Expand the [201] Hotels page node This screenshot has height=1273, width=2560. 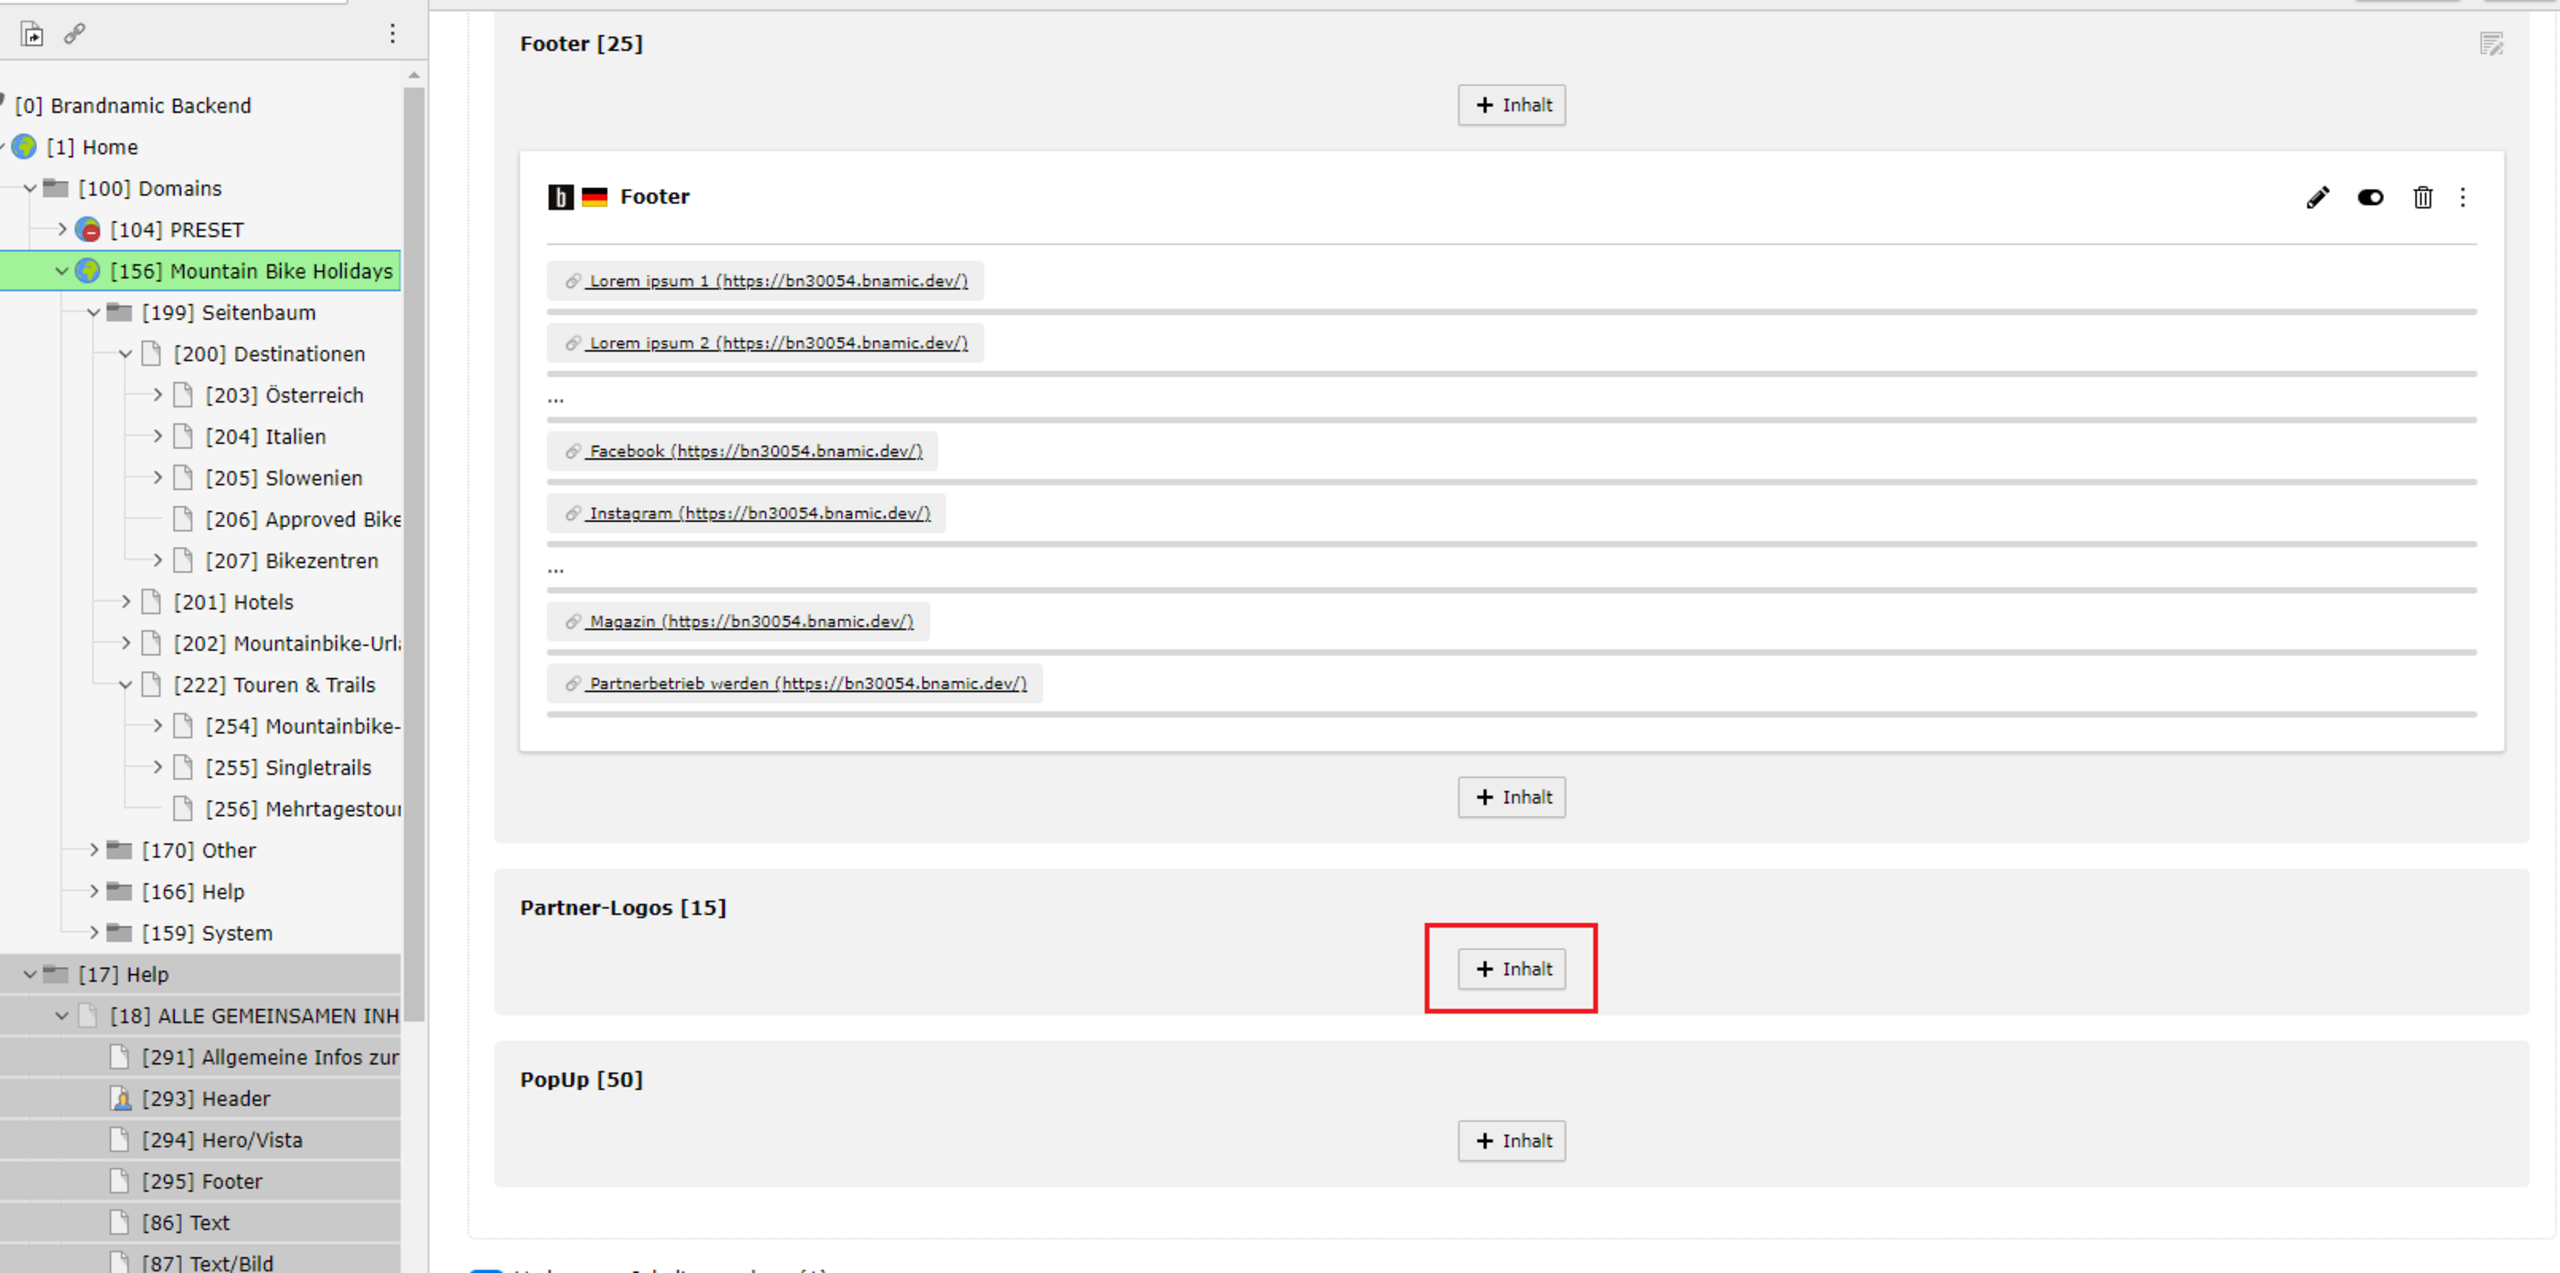(x=125, y=602)
